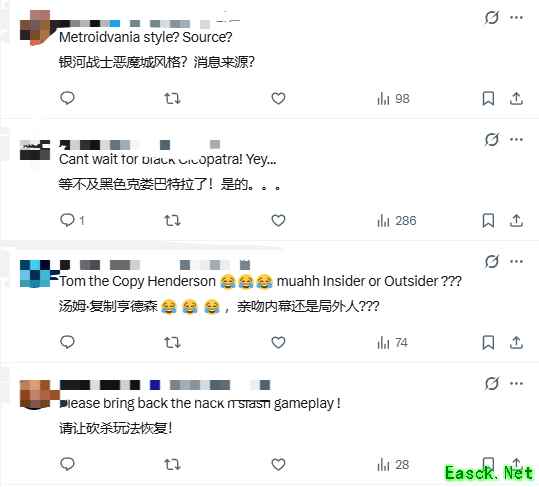Retweet the Metroidvania style comment
Viewport: 539px width, 487px height.
pos(172,98)
